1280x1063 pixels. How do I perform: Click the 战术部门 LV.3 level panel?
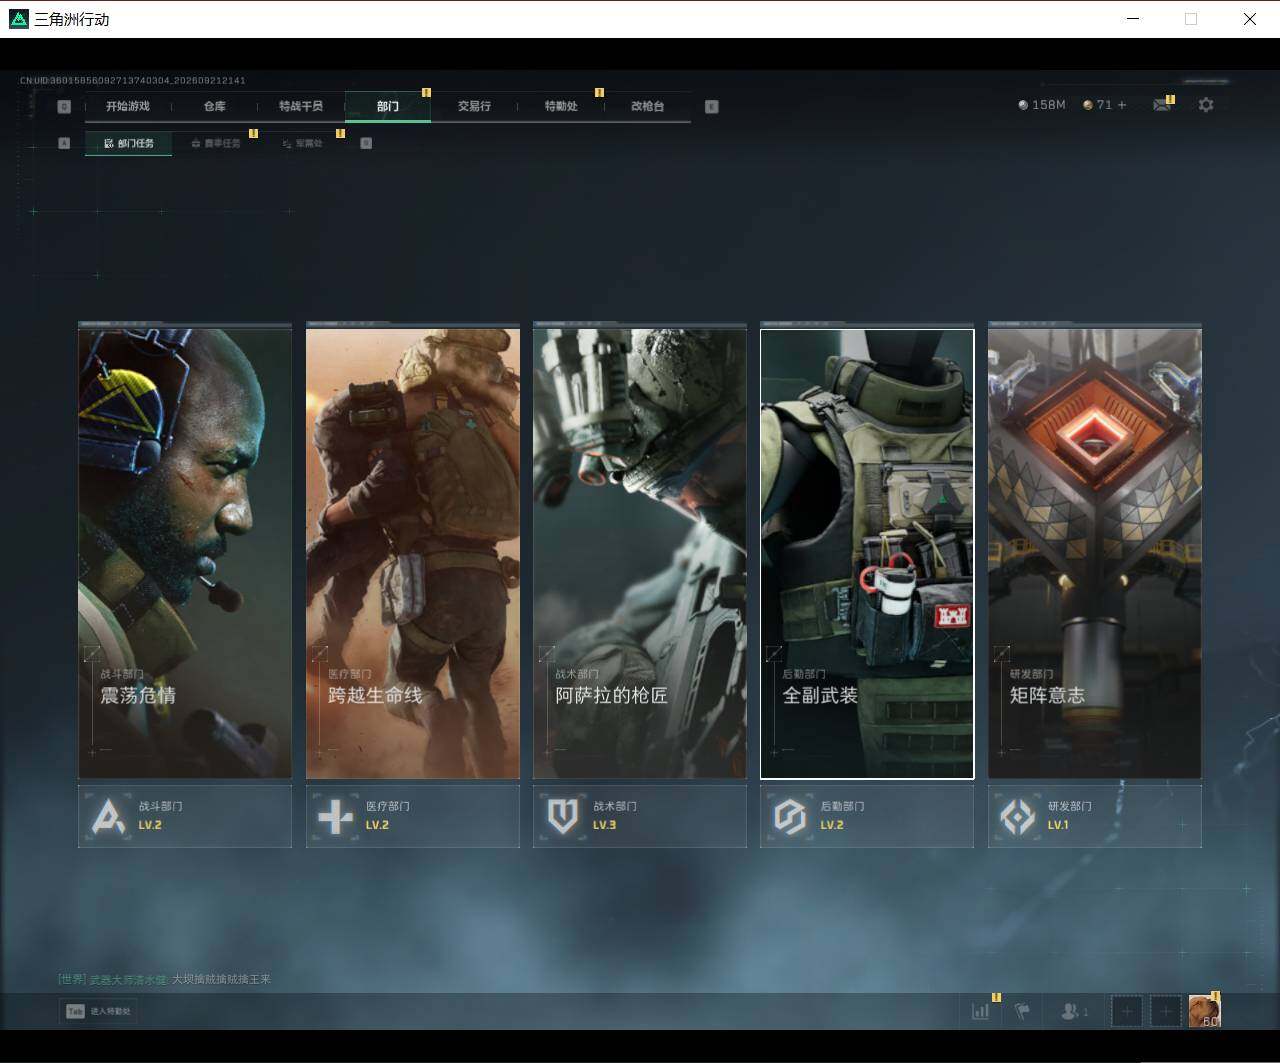pos(640,816)
